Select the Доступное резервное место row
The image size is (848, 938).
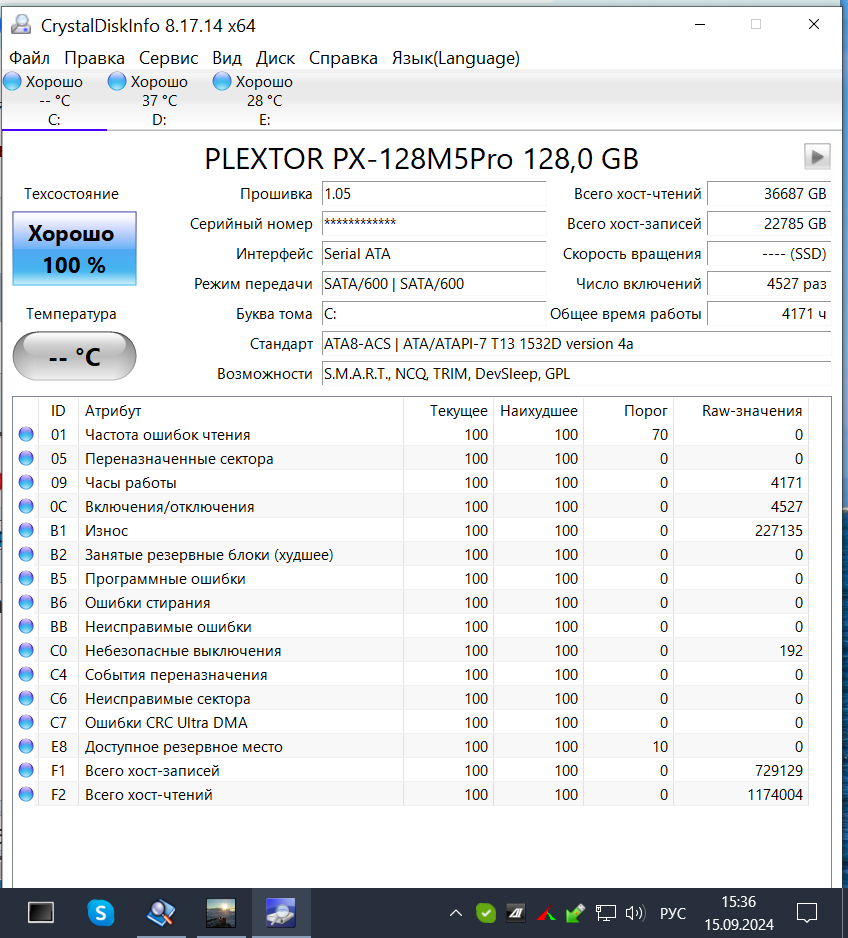(410, 747)
